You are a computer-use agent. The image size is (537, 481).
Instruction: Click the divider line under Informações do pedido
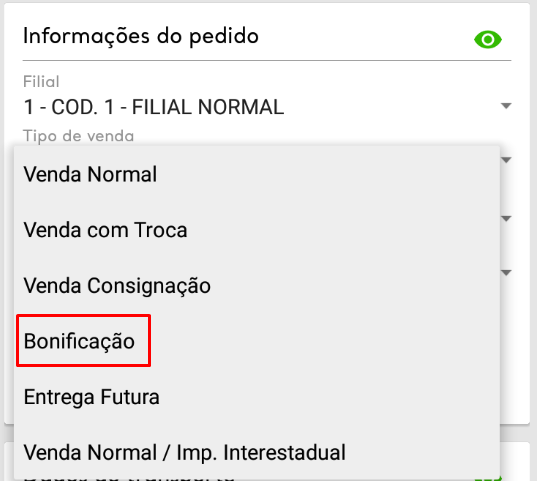[x=267, y=61]
